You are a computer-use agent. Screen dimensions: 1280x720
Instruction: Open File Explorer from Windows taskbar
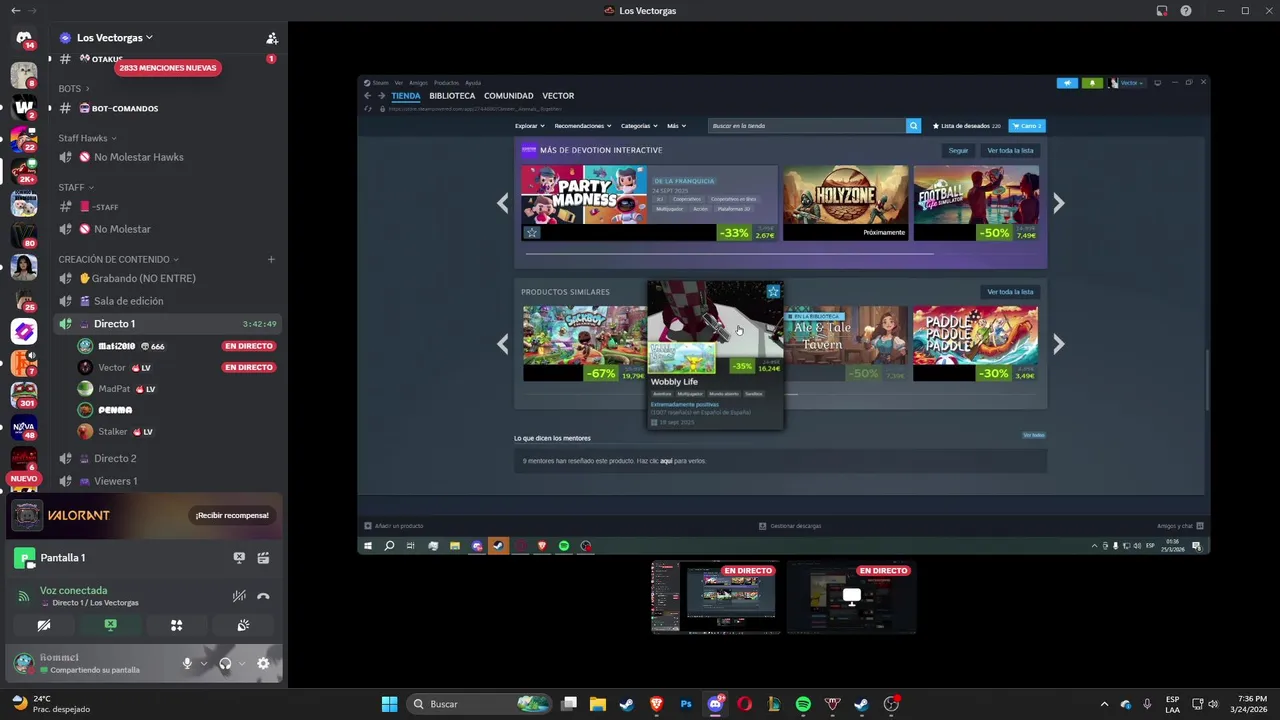click(598, 704)
